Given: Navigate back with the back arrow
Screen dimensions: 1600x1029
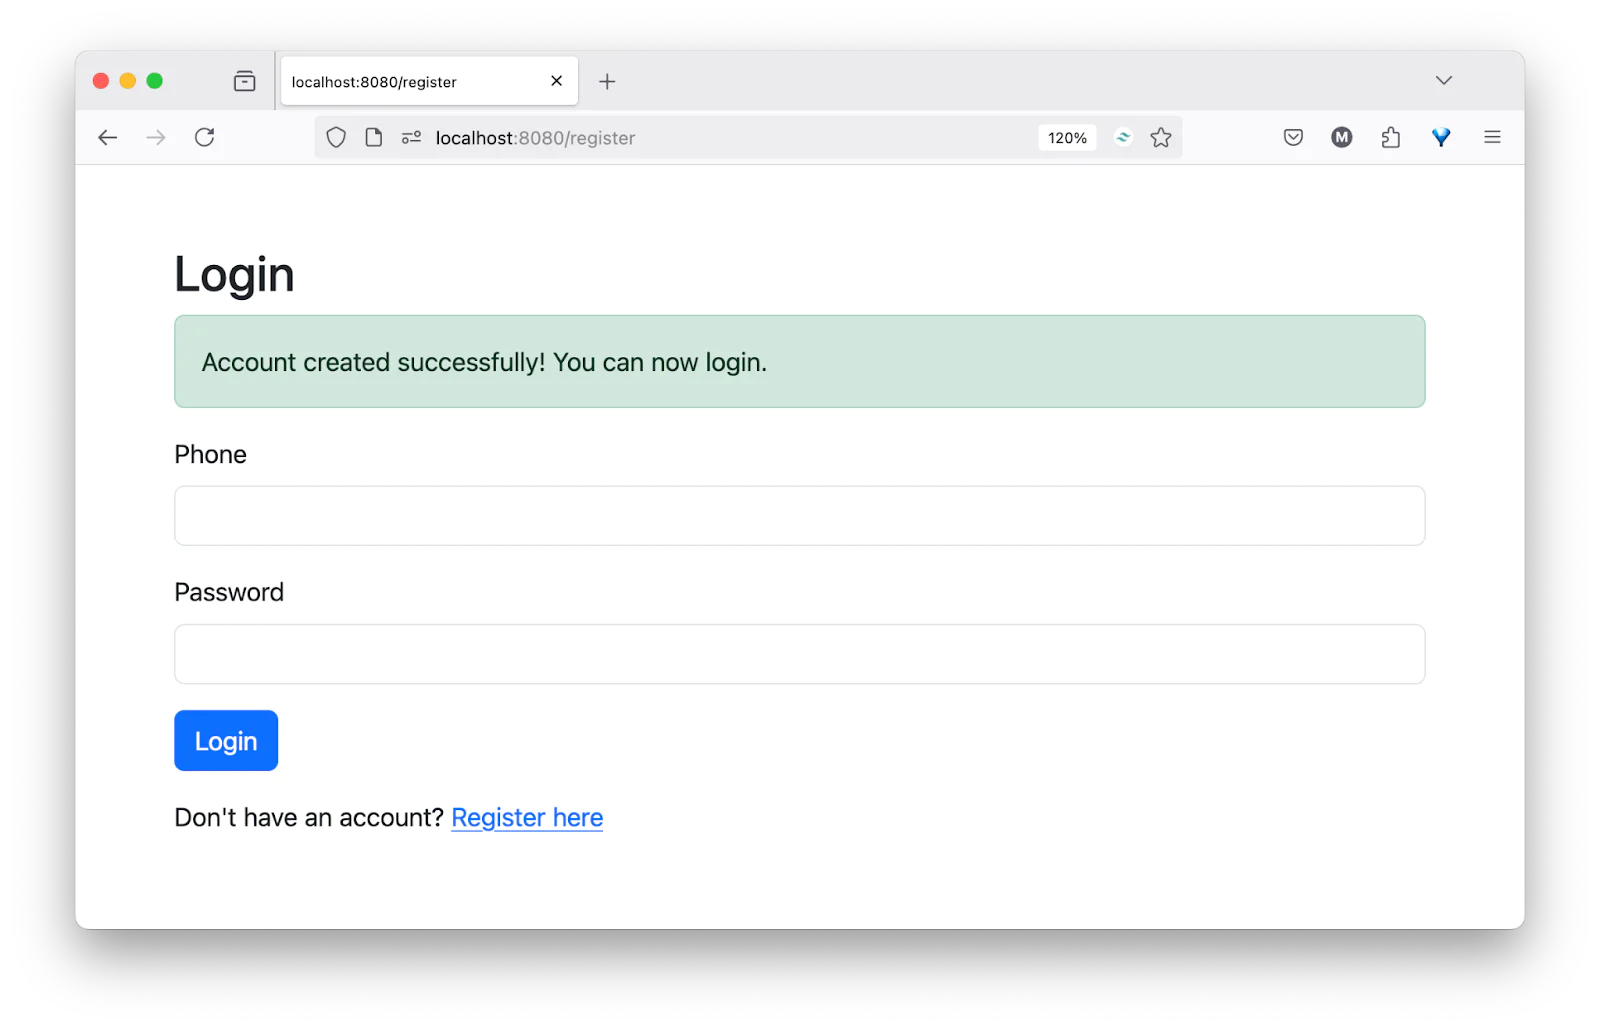Looking at the screenshot, I should [x=107, y=137].
